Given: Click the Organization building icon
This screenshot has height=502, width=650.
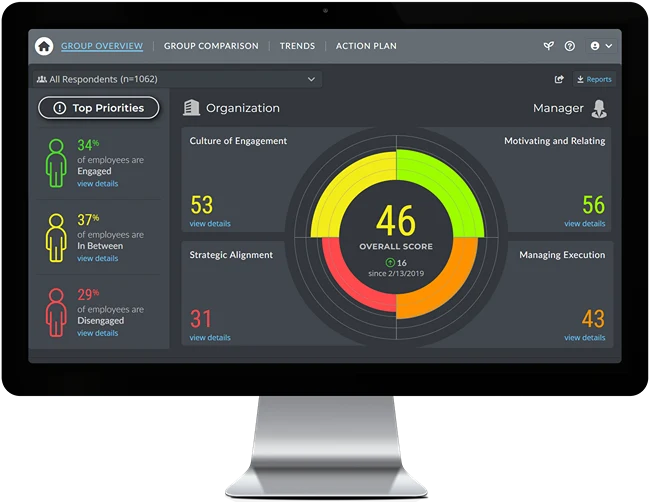Looking at the screenshot, I should (x=191, y=108).
